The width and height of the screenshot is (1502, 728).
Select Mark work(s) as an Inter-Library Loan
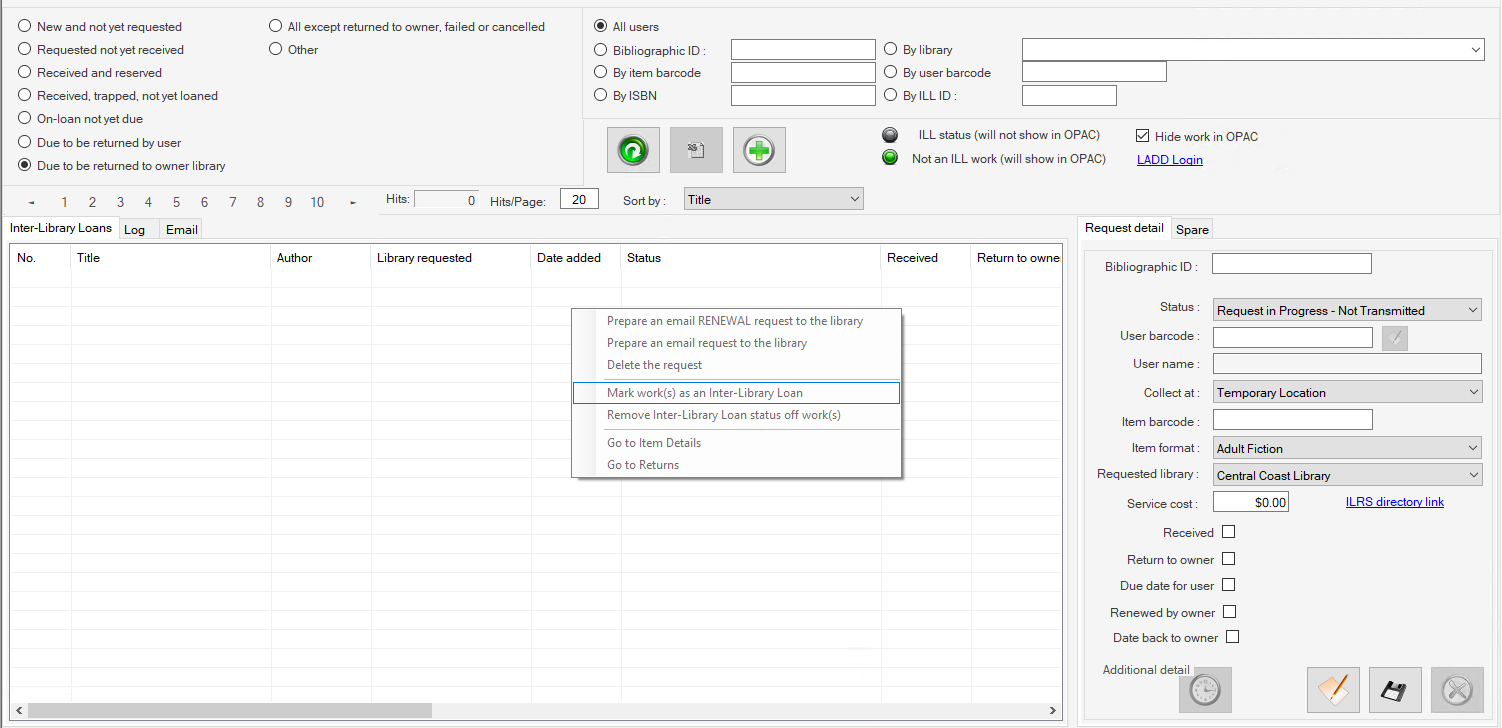[704, 393]
